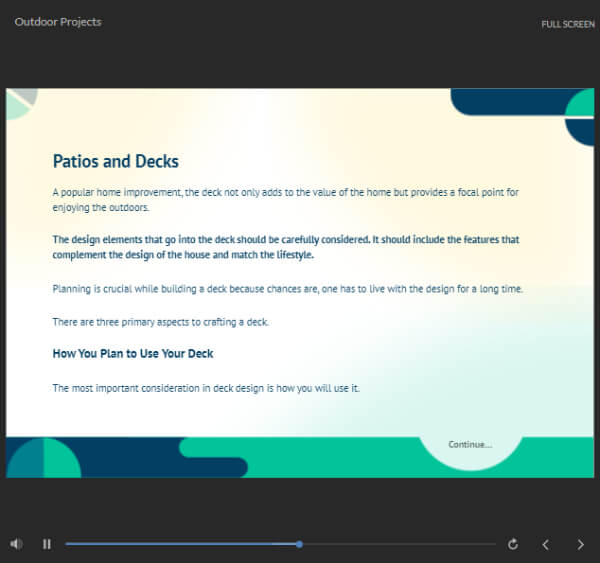Click the Continue... button
This screenshot has height=563, width=600.
(469, 444)
